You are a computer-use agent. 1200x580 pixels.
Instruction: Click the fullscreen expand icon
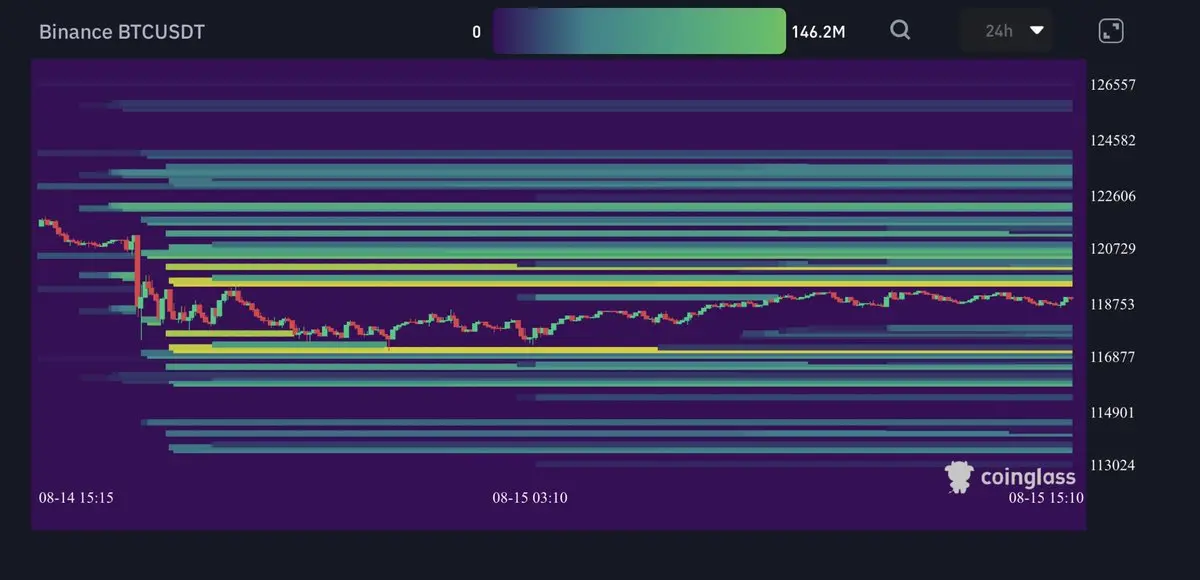(x=1111, y=31)
